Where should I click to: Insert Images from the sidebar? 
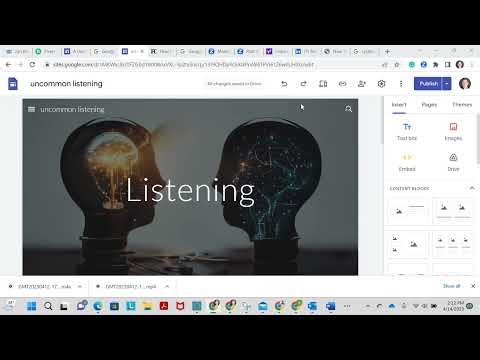tap(453, 132)
